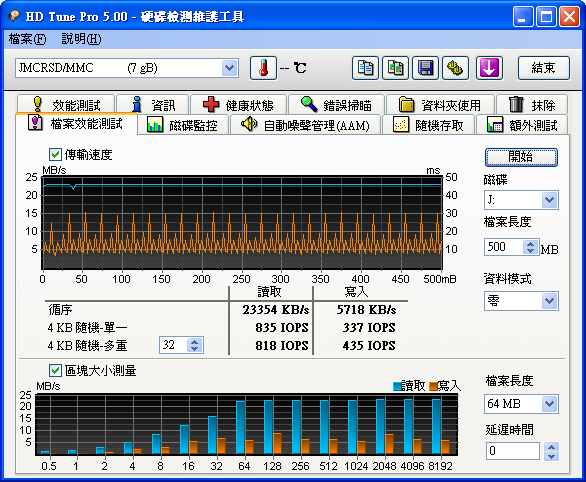The width and height of the screenshot is (586, 482).
Task: Increase the queue depth 32 stepper
Action: click(x=194, y=342)
